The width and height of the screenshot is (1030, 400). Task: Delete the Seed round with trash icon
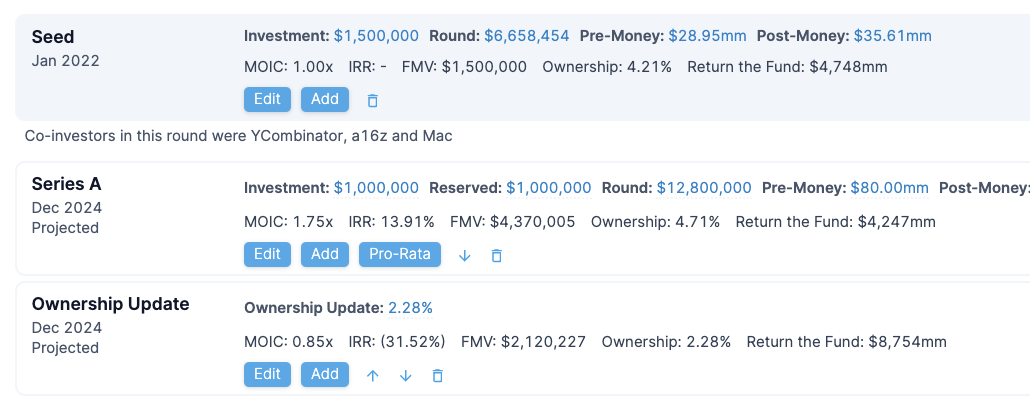(373, 100)
